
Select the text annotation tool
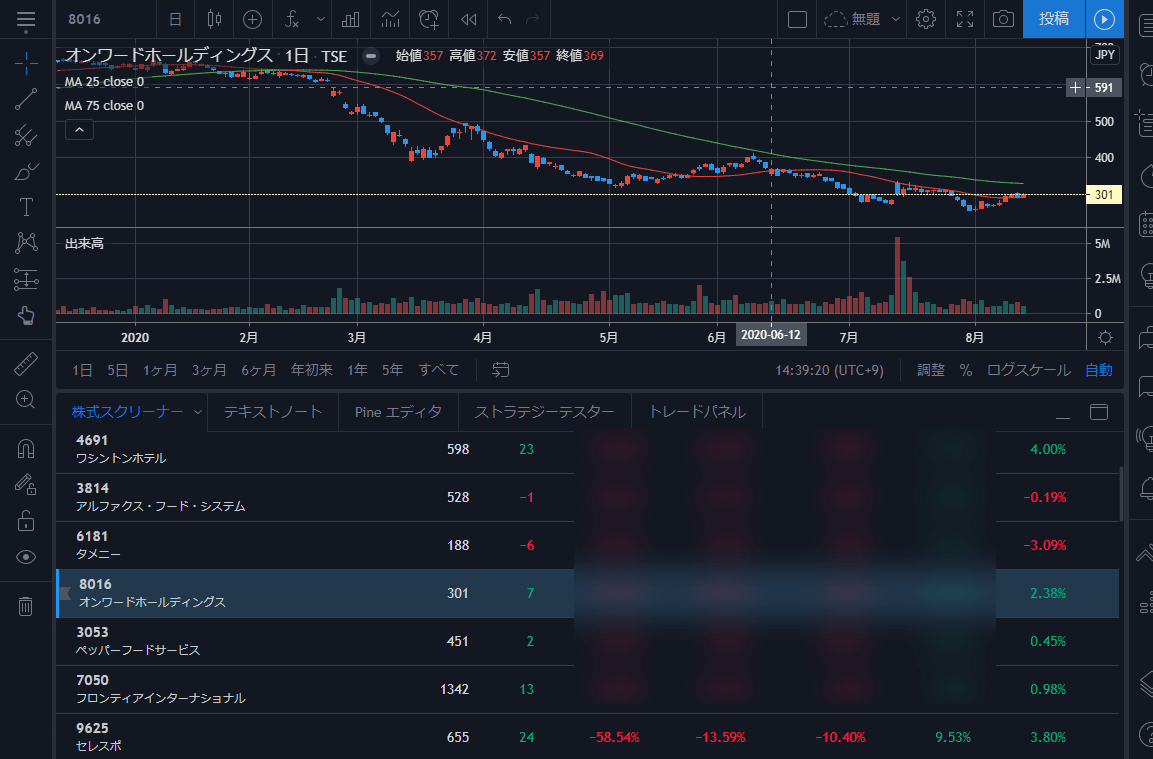pos(27,207)
